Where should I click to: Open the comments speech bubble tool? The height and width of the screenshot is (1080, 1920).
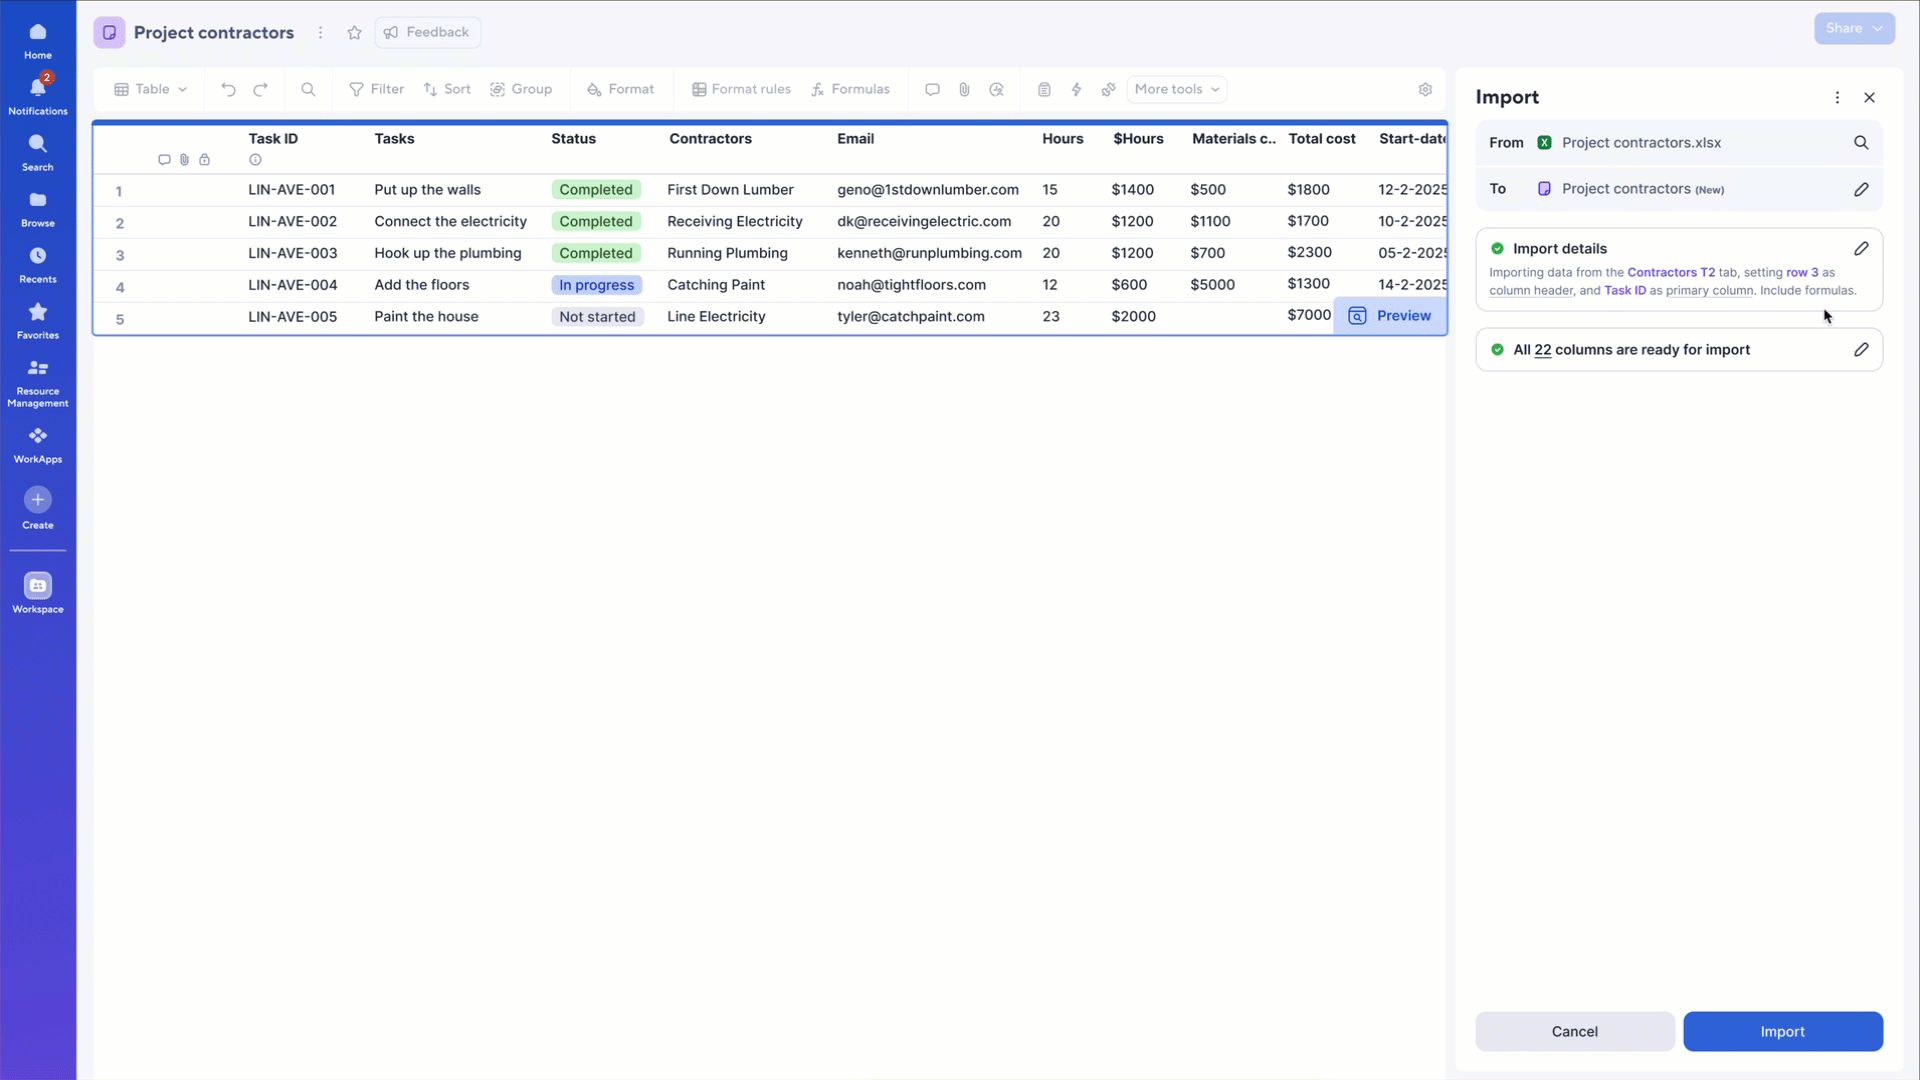tap(932, 89)
